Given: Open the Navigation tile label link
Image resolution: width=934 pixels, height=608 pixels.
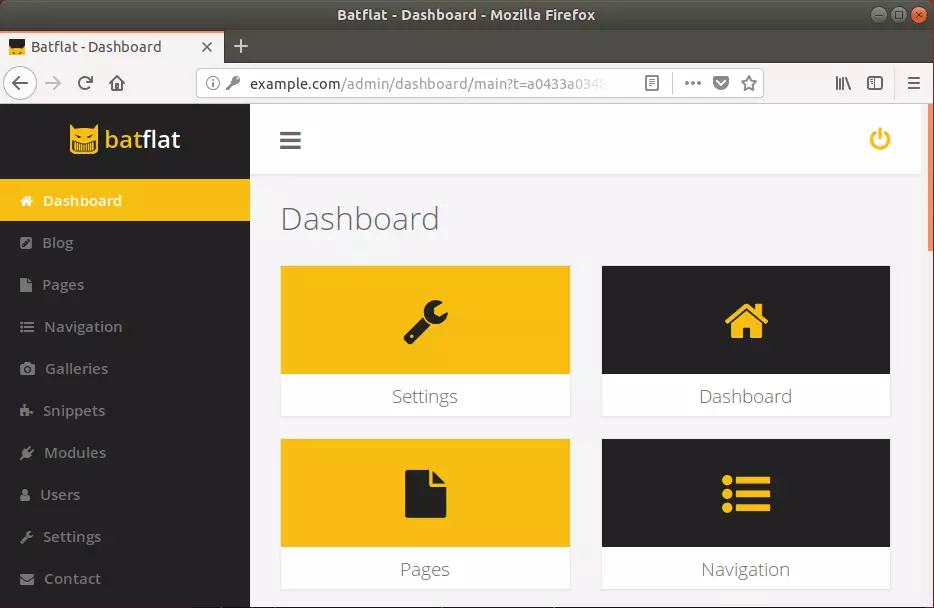Looking at the screenshot, I should point(745,569).
